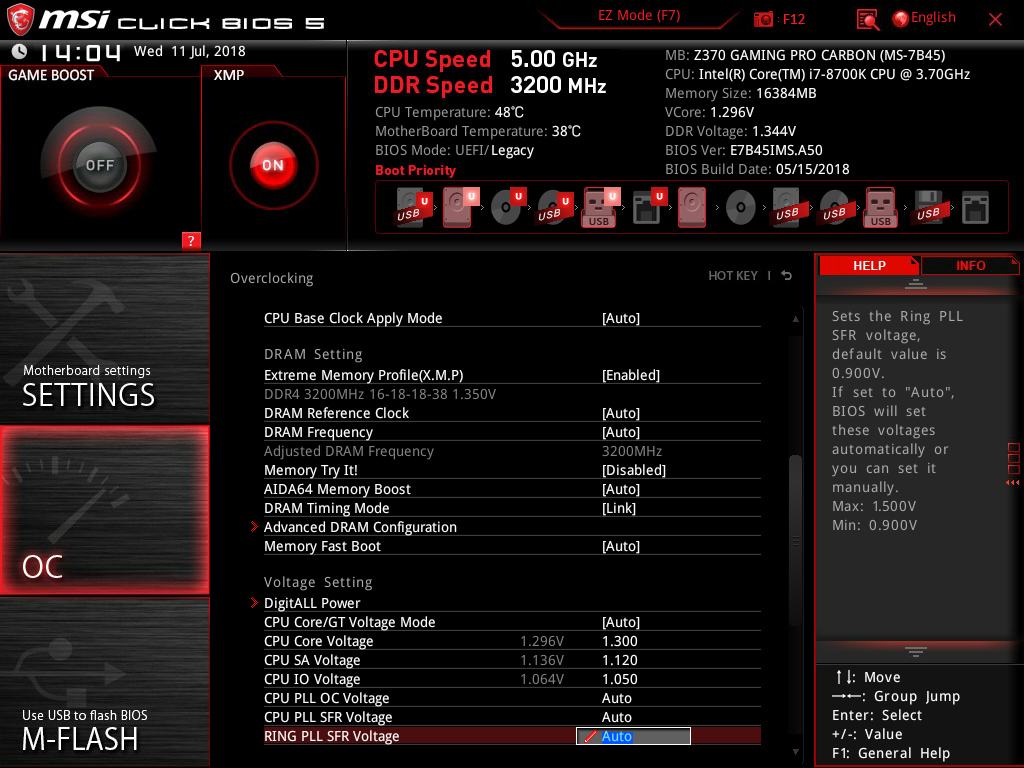This screenshot has width=1024, height=768.
Task: Switch to the INFO tab
Action: click(x=970, y=266)
